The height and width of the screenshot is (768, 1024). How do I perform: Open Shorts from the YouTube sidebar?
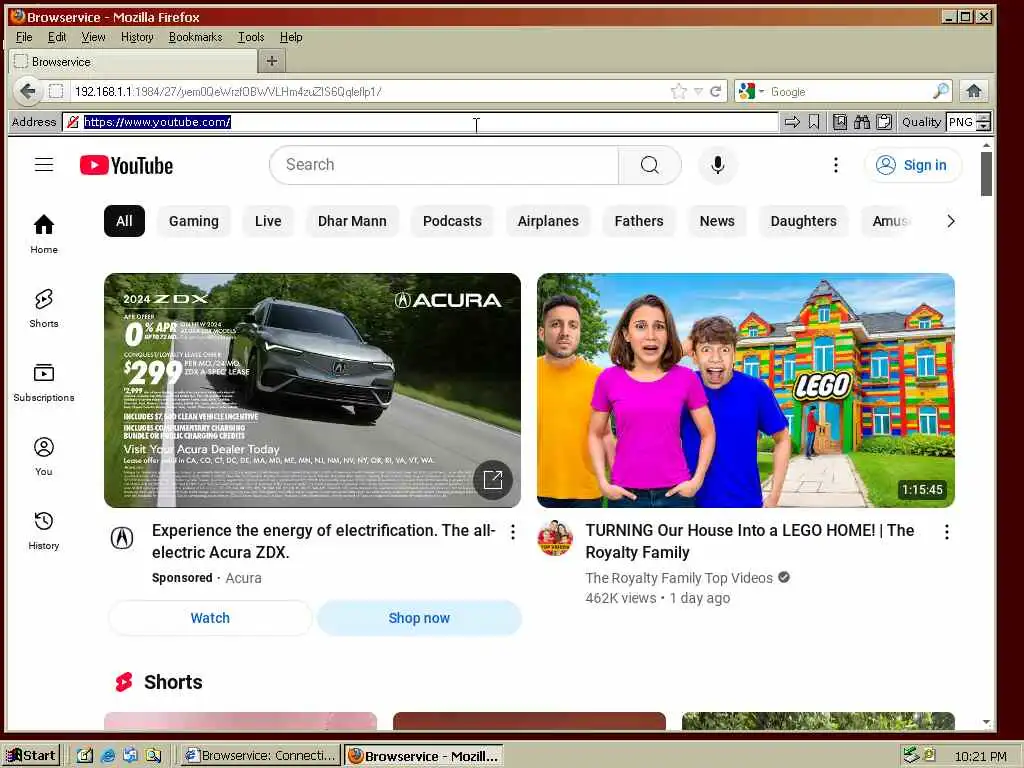[44, 308]
